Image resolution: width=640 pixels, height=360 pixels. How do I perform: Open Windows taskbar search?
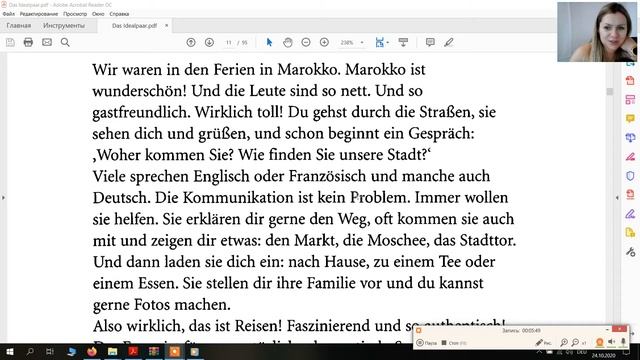coord(30,351)
